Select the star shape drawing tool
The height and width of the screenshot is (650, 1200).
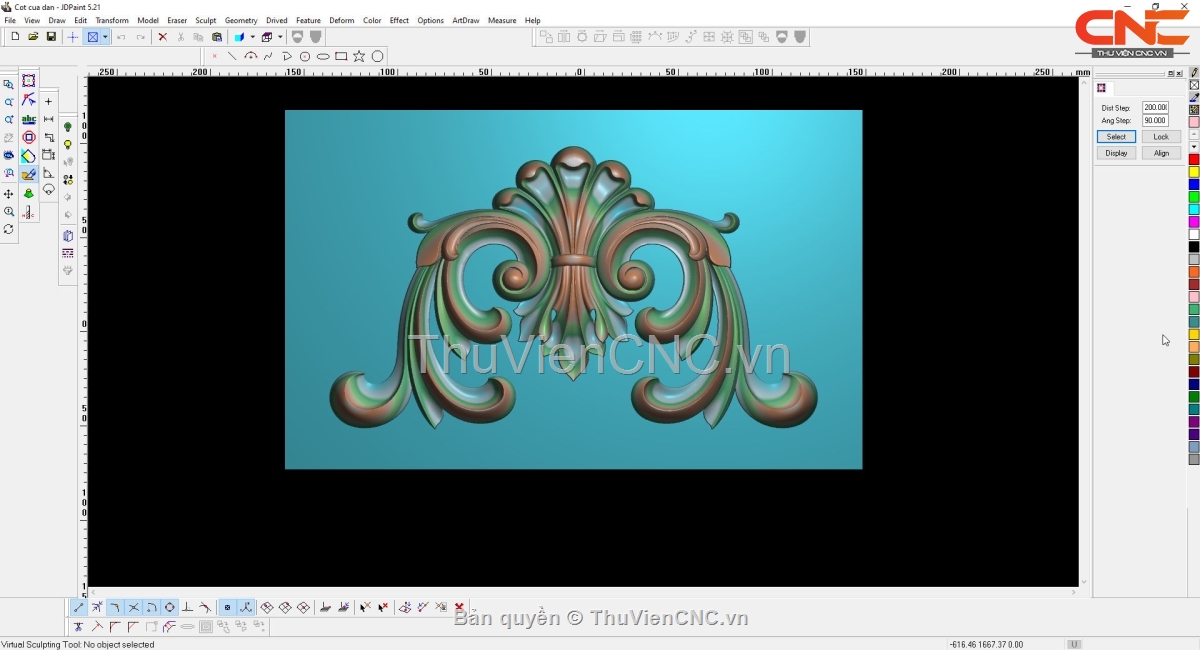pyautogui.click(x=359, y=56)
